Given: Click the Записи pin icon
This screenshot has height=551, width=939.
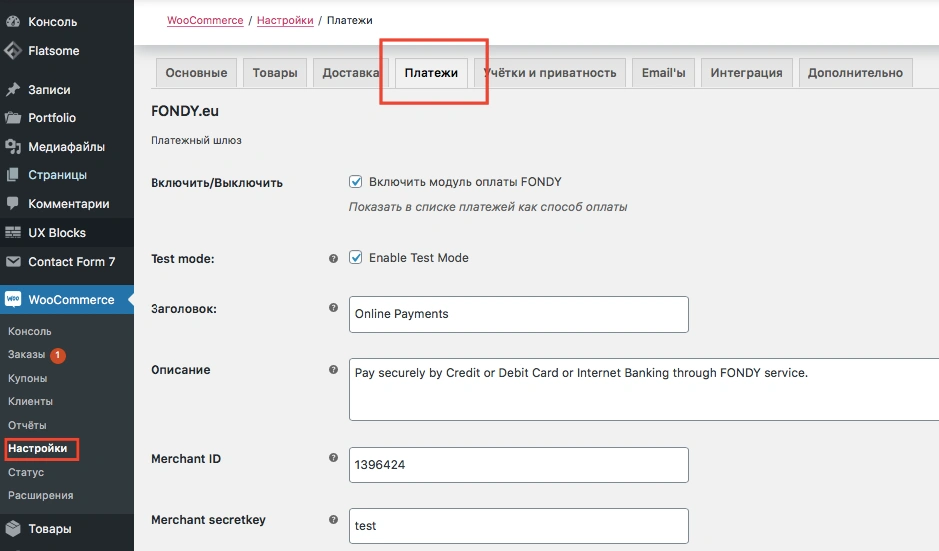Looking at the screenshot, I should 13,90.
